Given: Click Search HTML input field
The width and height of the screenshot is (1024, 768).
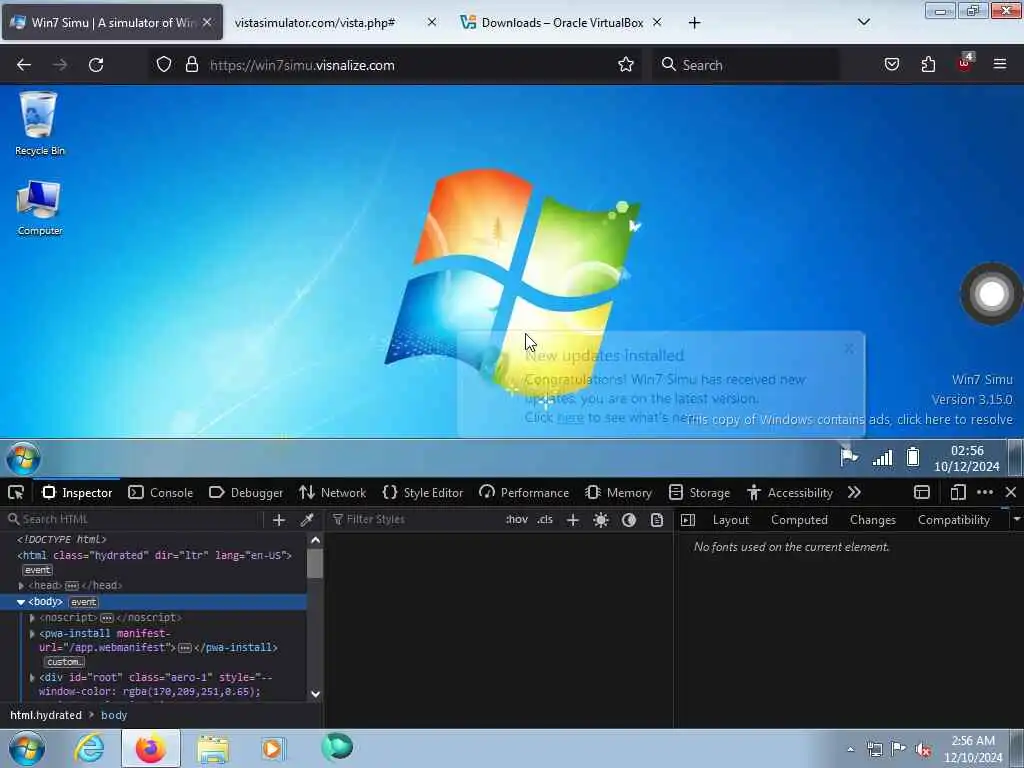Looking at the screenshot, I should (134, 519).
